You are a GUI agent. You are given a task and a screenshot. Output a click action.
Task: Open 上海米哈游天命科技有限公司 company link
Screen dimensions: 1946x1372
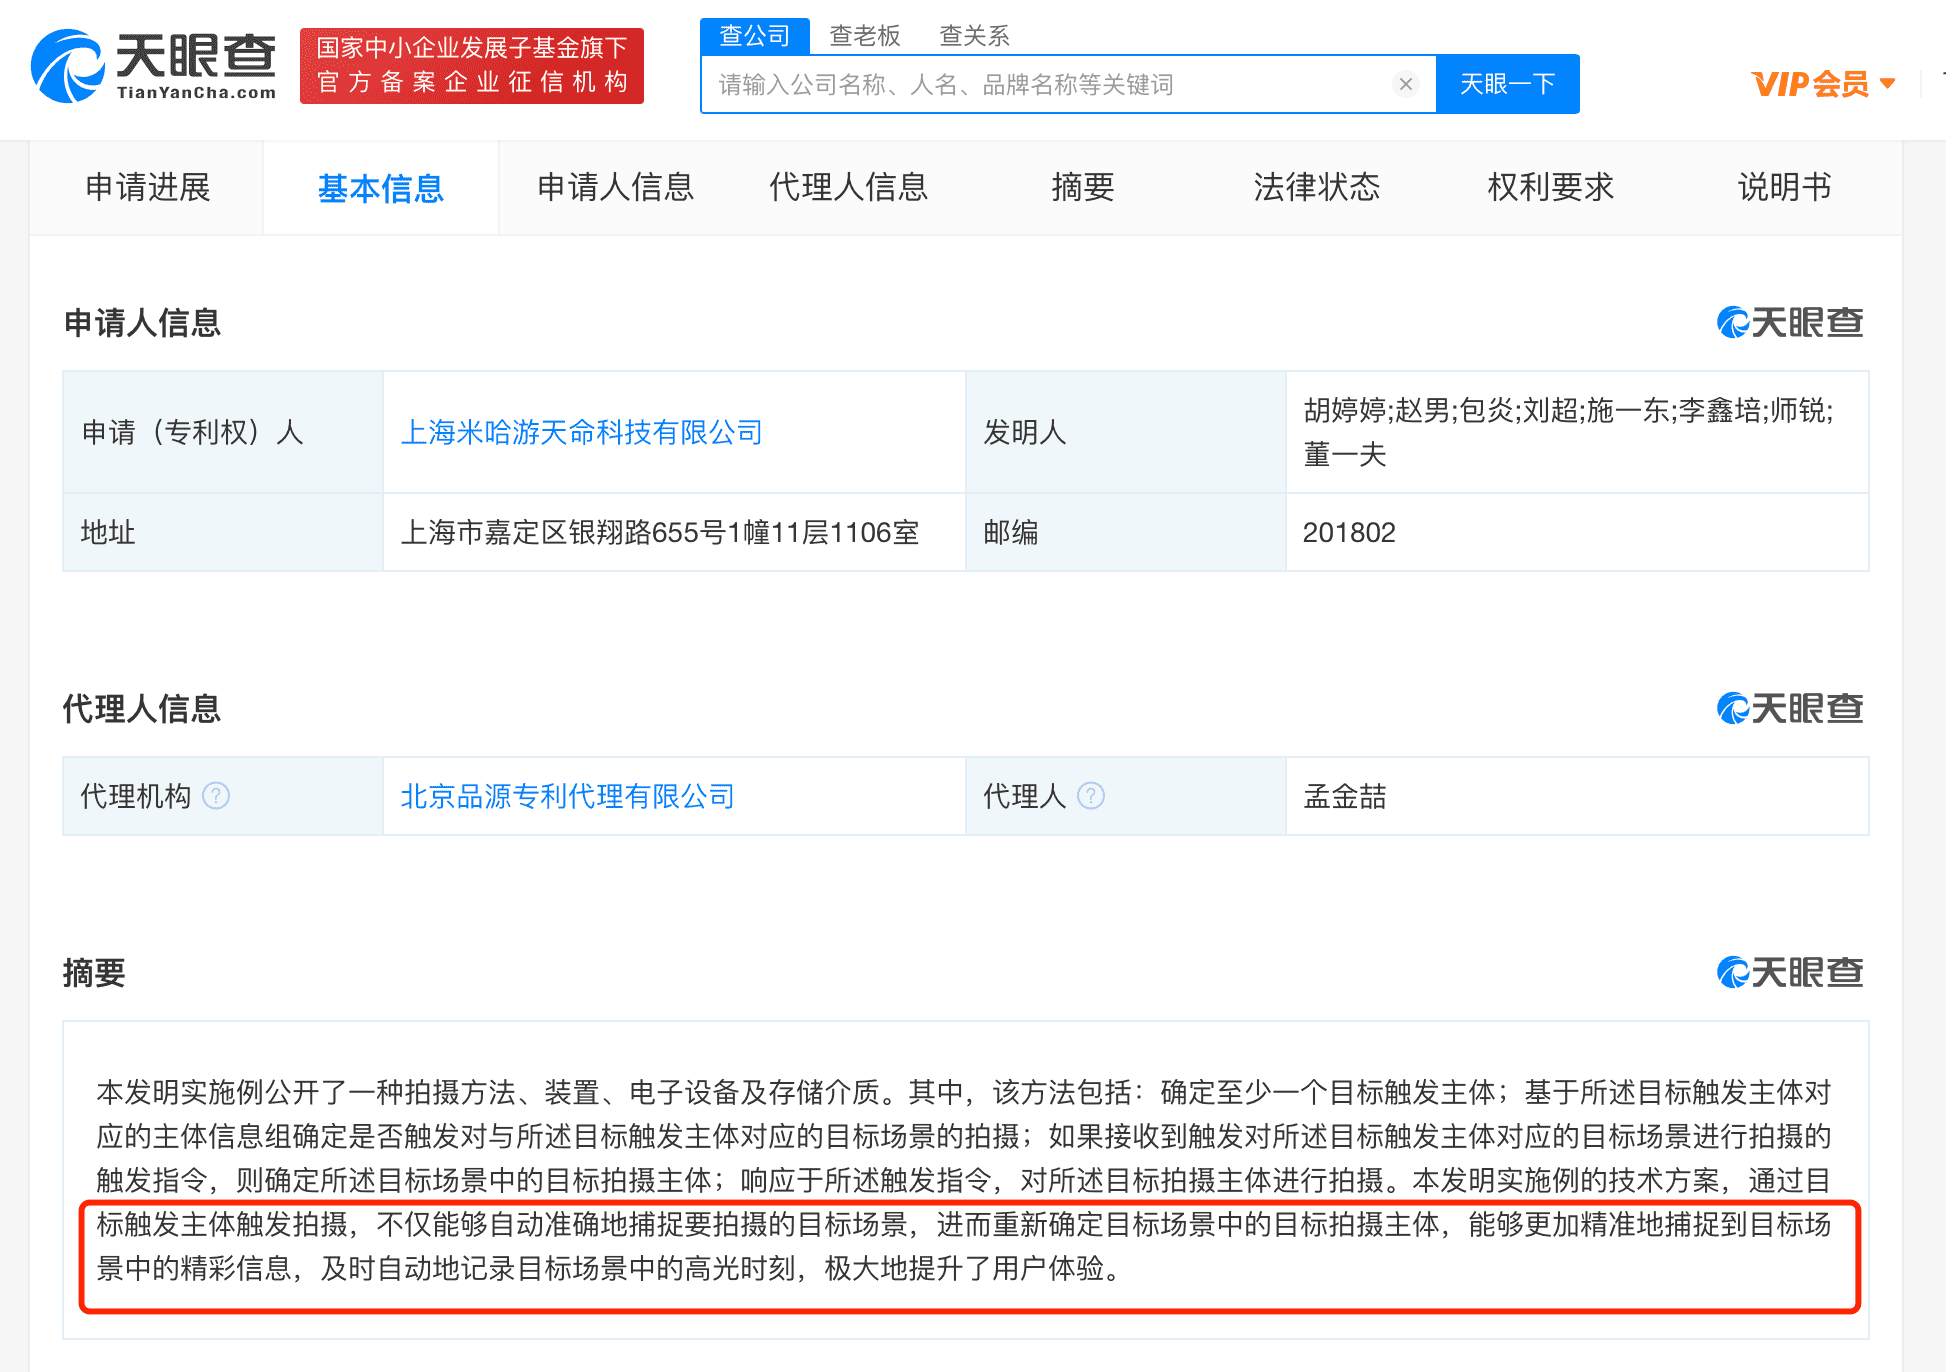point(582,432)
